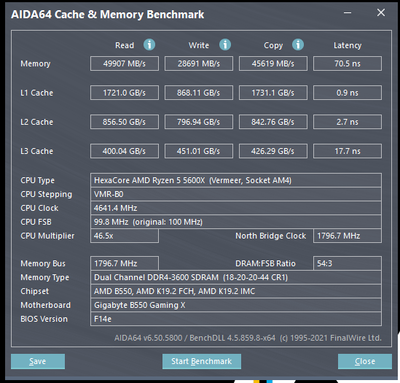400x383 pixels.
Task: Click DRAM:FSB Ratio value 54:3
Action: (347, 264)
